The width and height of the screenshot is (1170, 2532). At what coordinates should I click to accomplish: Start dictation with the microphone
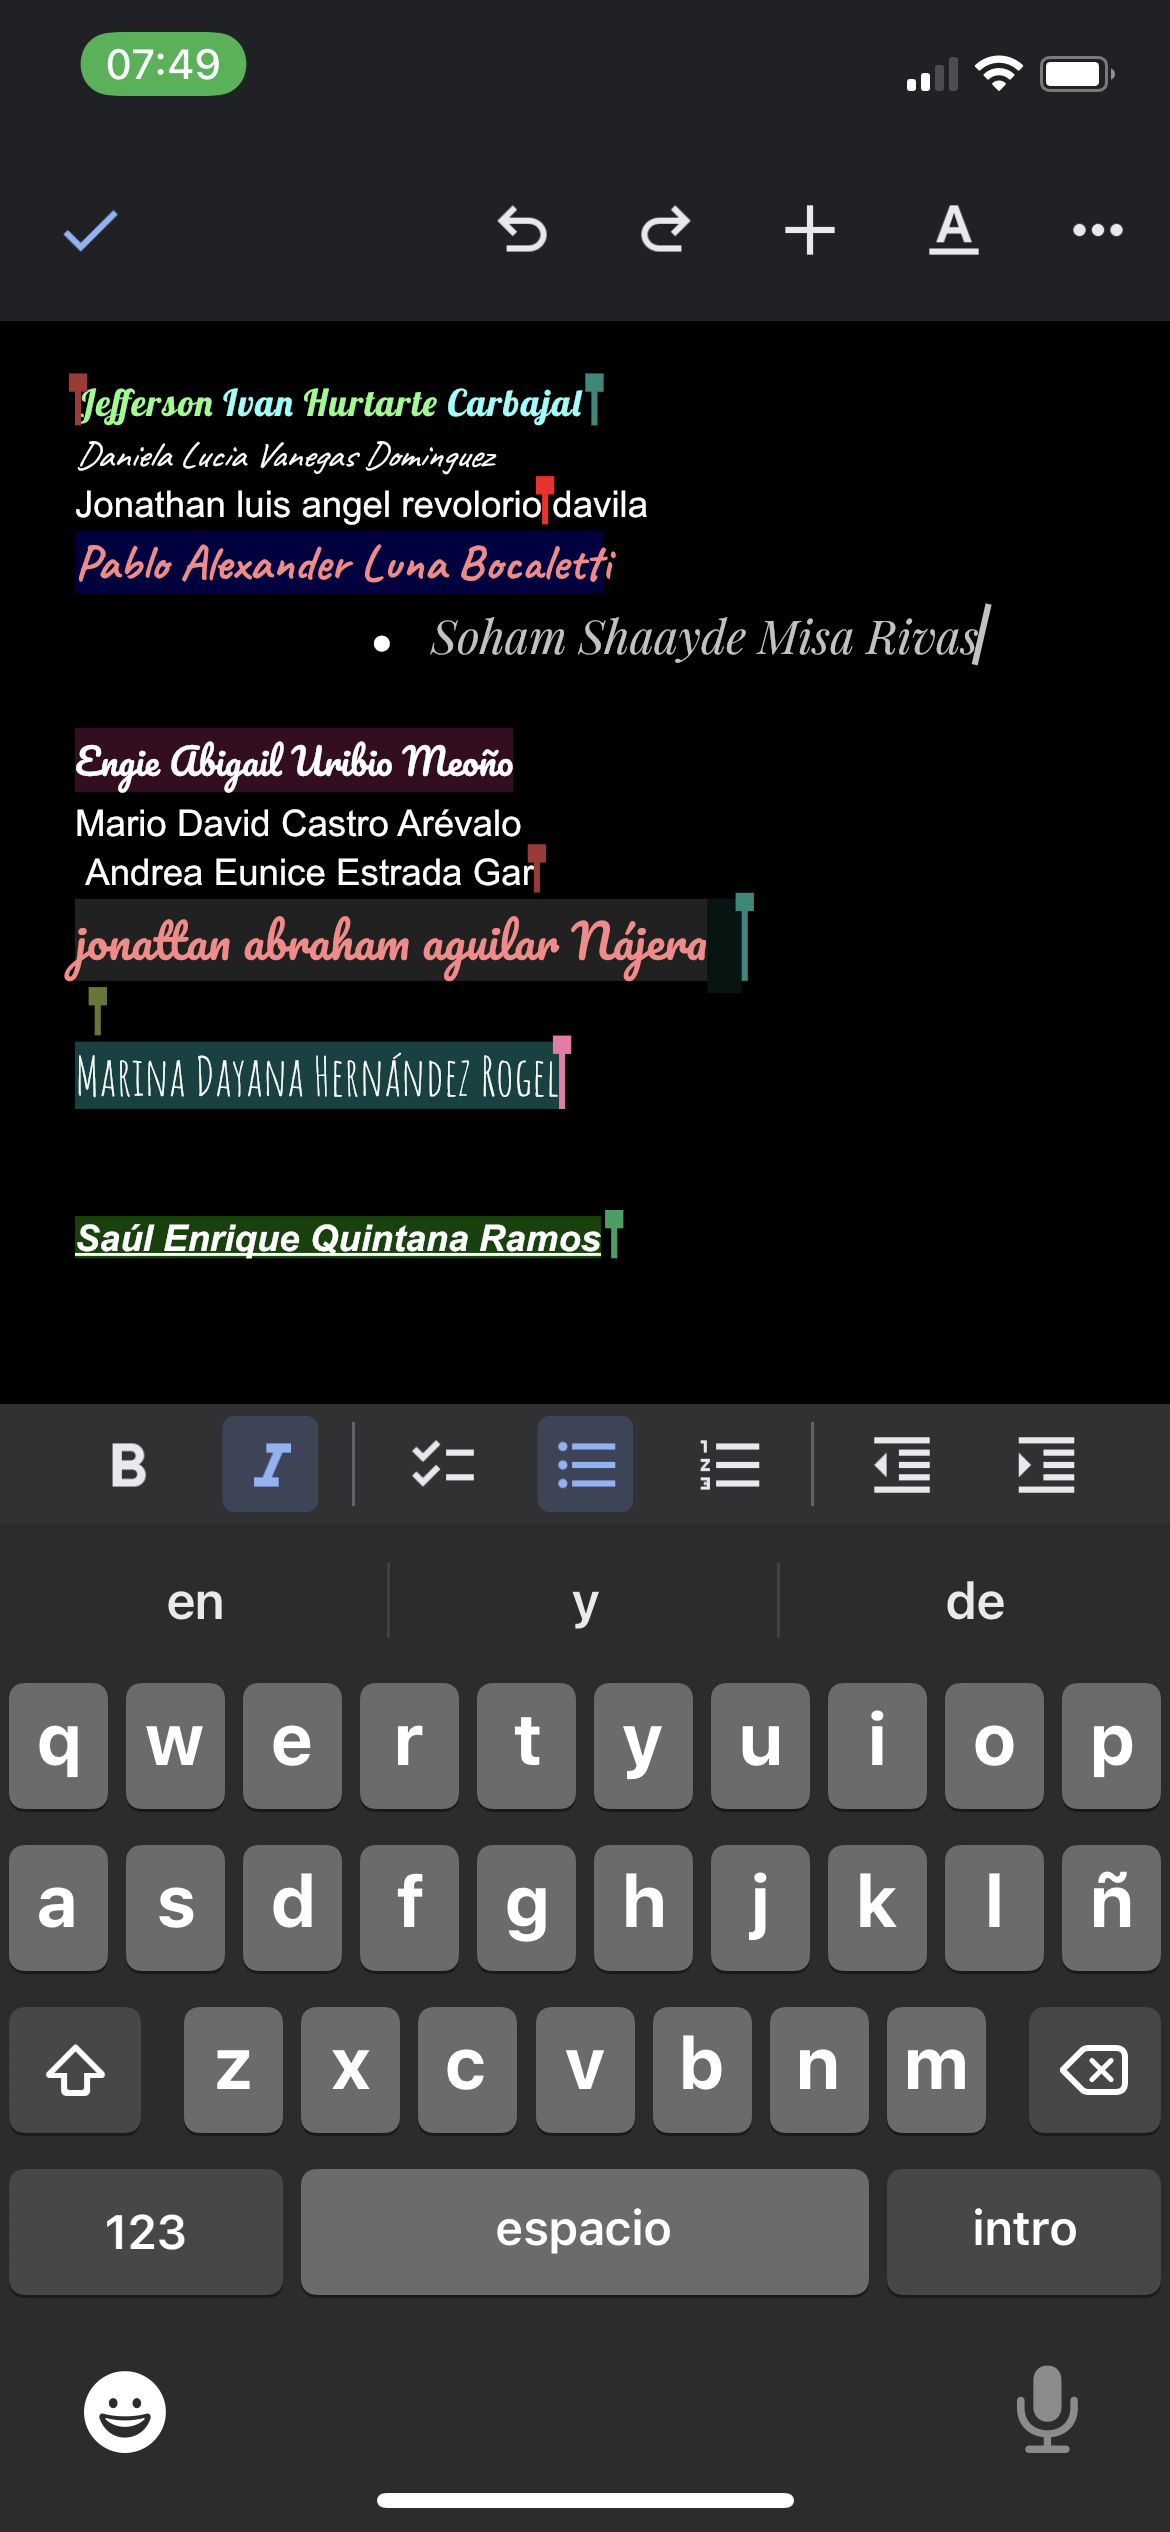click(x=1047, y=2409)
